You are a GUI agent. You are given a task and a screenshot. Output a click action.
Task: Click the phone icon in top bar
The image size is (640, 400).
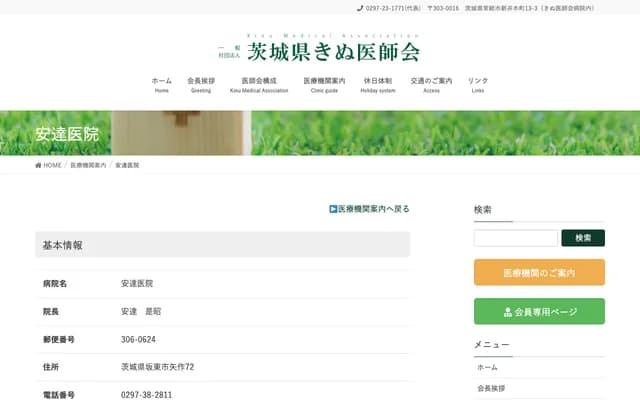tap(360, 8)
